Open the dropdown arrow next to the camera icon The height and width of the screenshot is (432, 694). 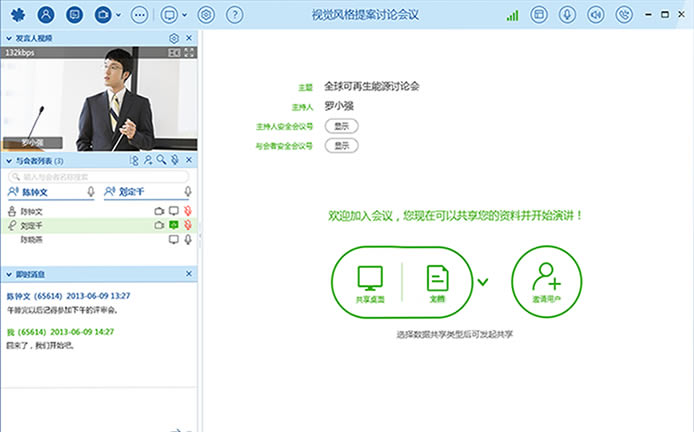119,16
